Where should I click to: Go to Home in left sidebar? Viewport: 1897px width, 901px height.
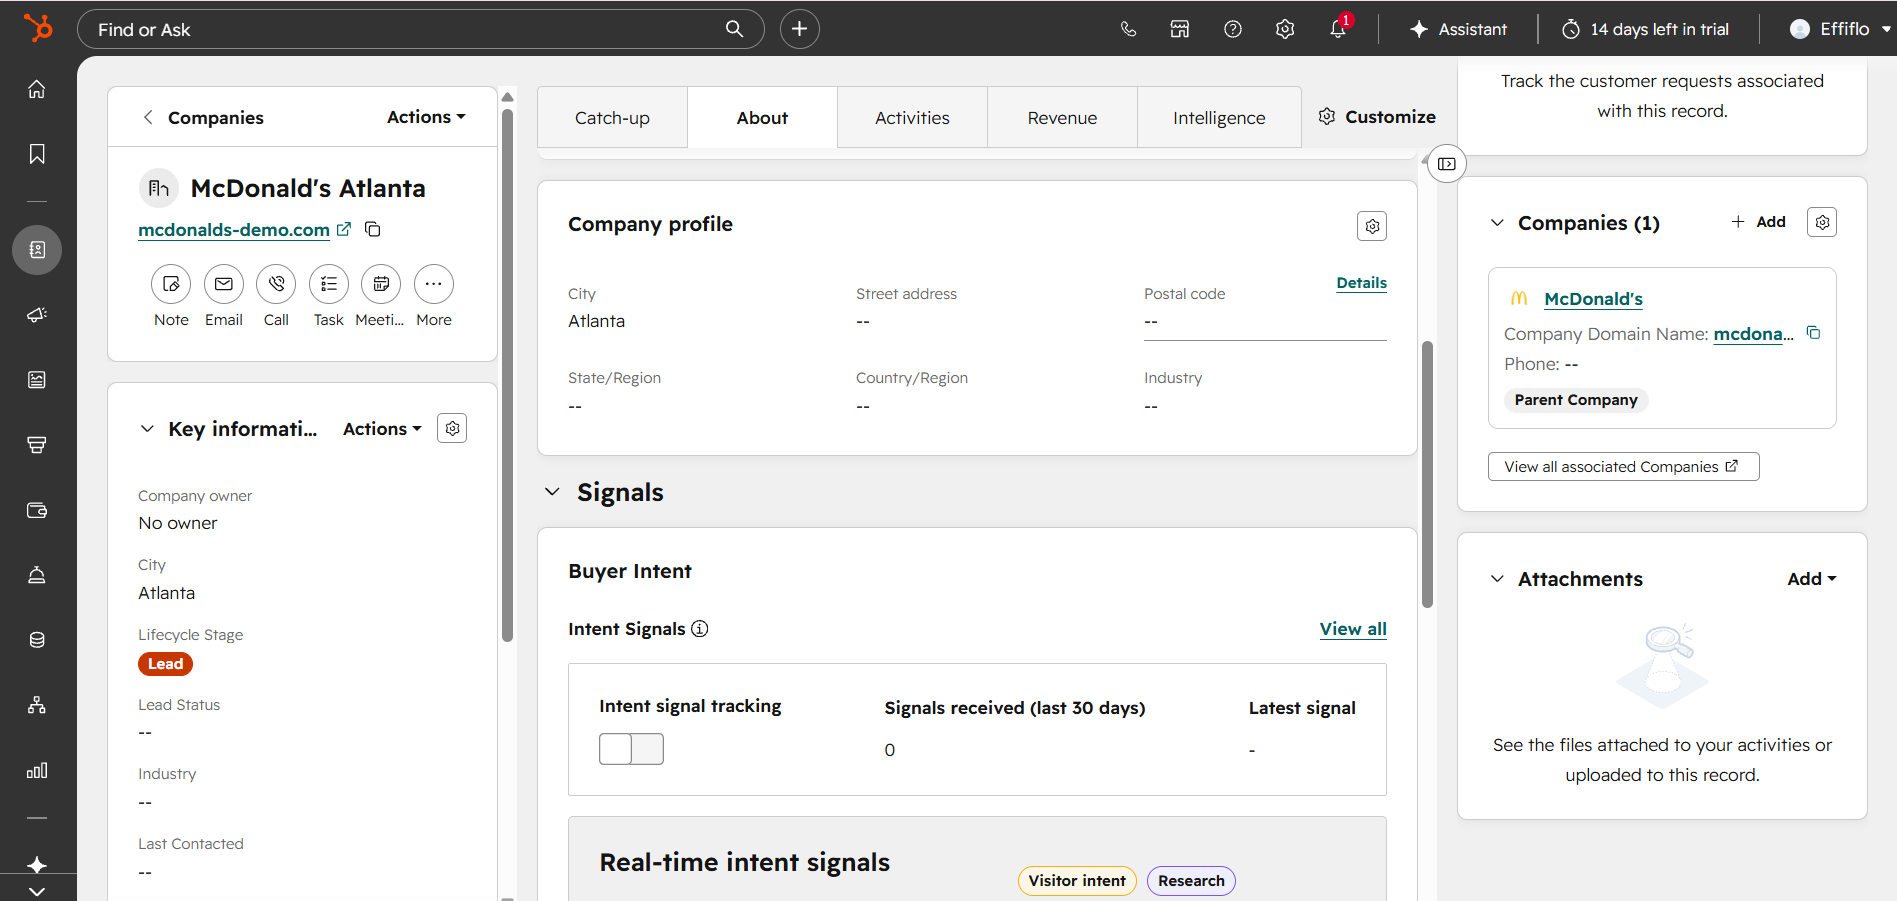[37, 89]
